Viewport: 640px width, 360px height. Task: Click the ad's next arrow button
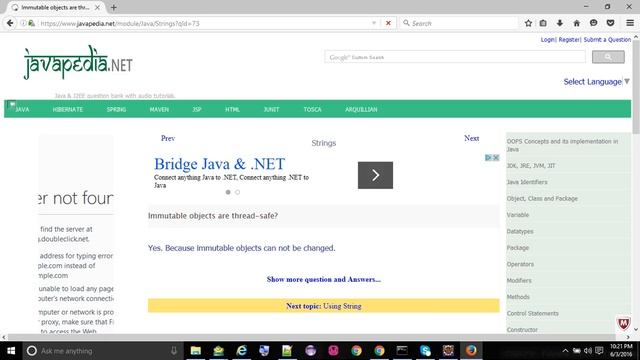[376, 175]
